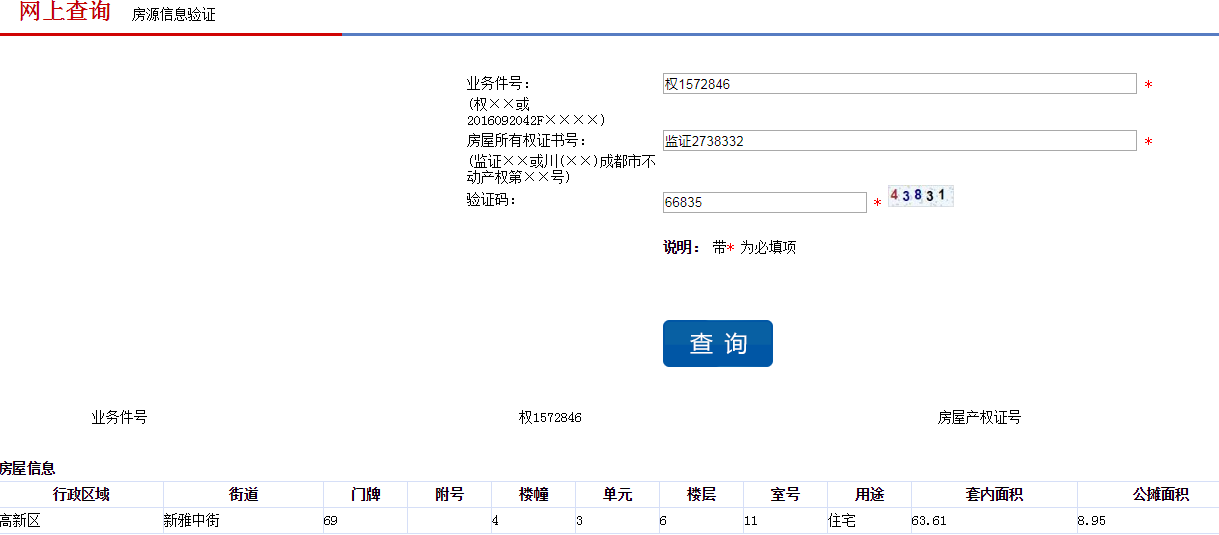Click the 用途 column header

pyautogui.click(x=869, y=494)
